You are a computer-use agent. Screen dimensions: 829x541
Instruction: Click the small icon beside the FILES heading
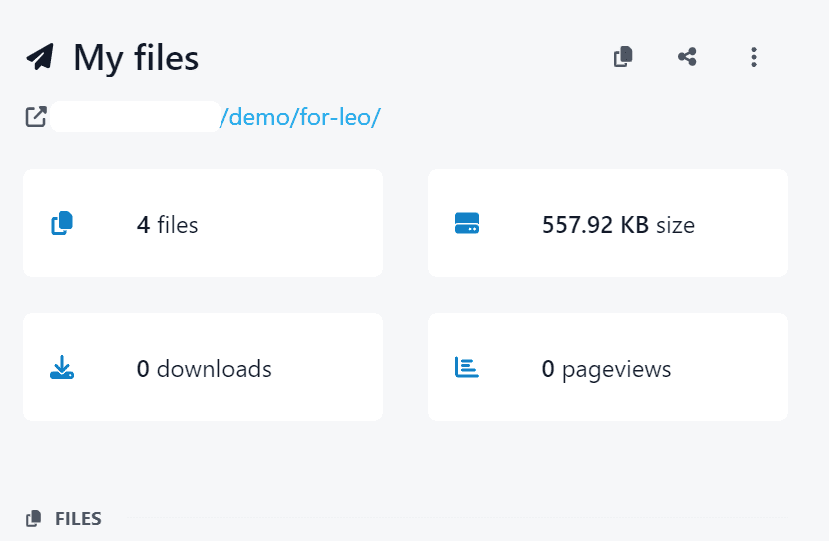tap(34, 518)
